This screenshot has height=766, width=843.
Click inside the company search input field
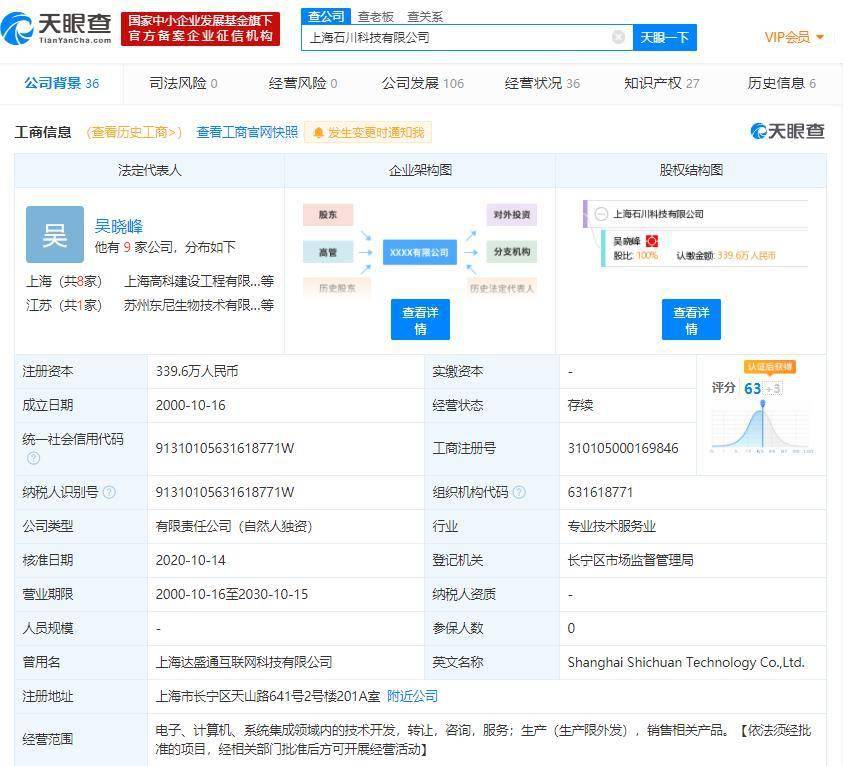450,36
